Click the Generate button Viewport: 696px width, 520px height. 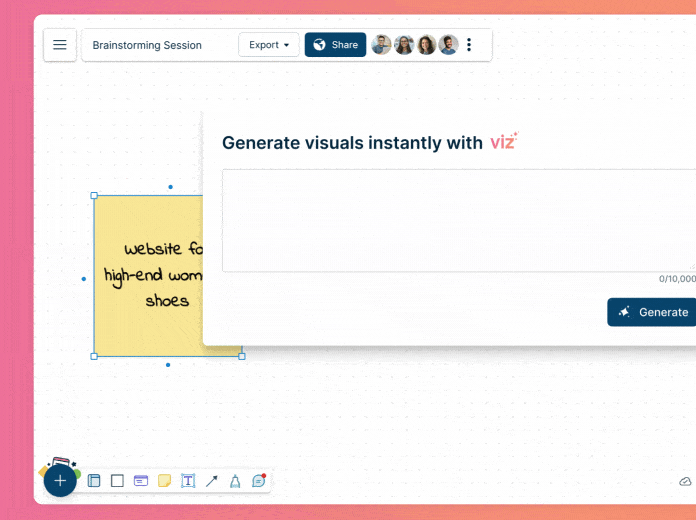654,312
